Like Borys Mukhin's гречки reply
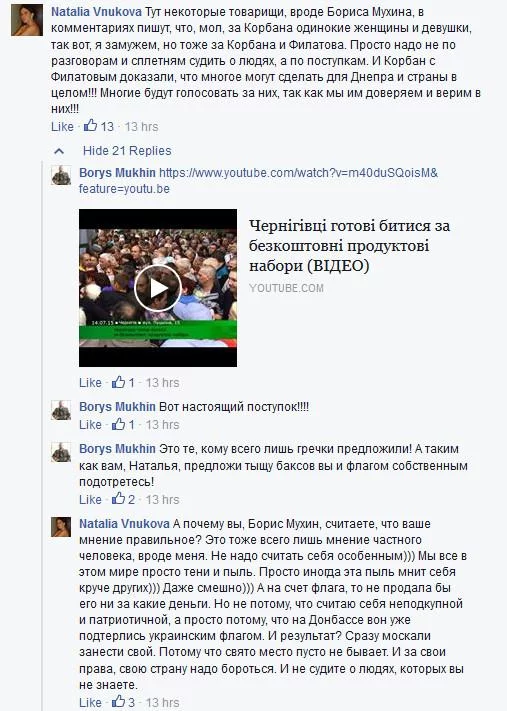Viewport: 507px width, 711px height. (x=90, y=499)
